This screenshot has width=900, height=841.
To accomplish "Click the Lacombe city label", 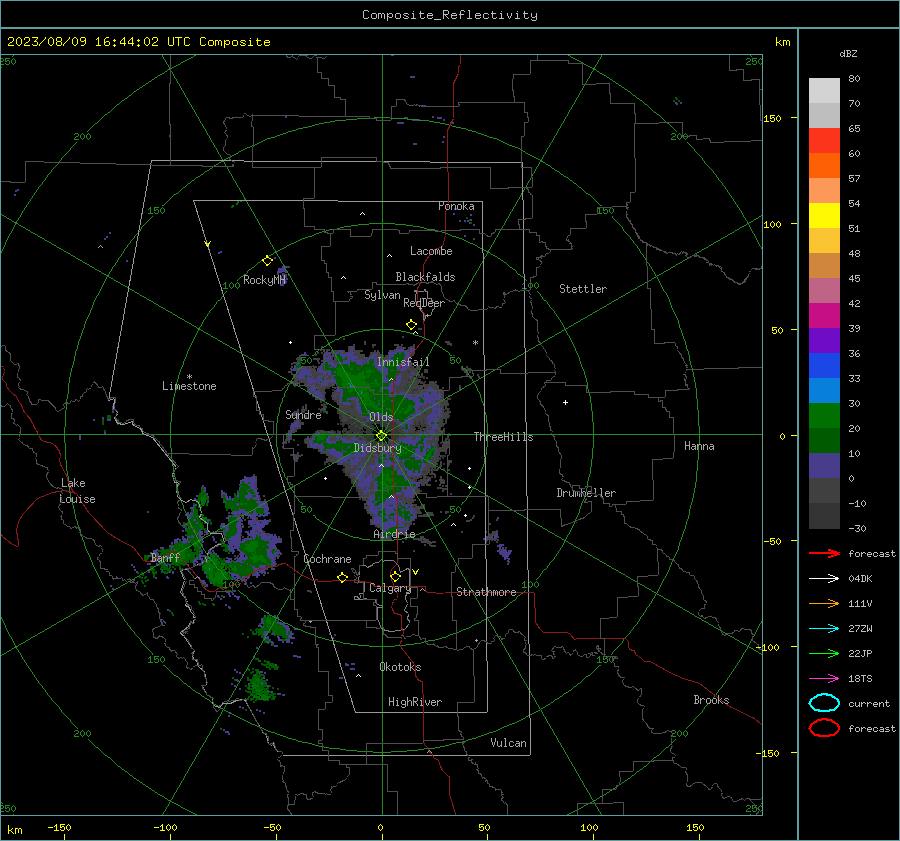I will pyautogui.click(x=431, y=251).
